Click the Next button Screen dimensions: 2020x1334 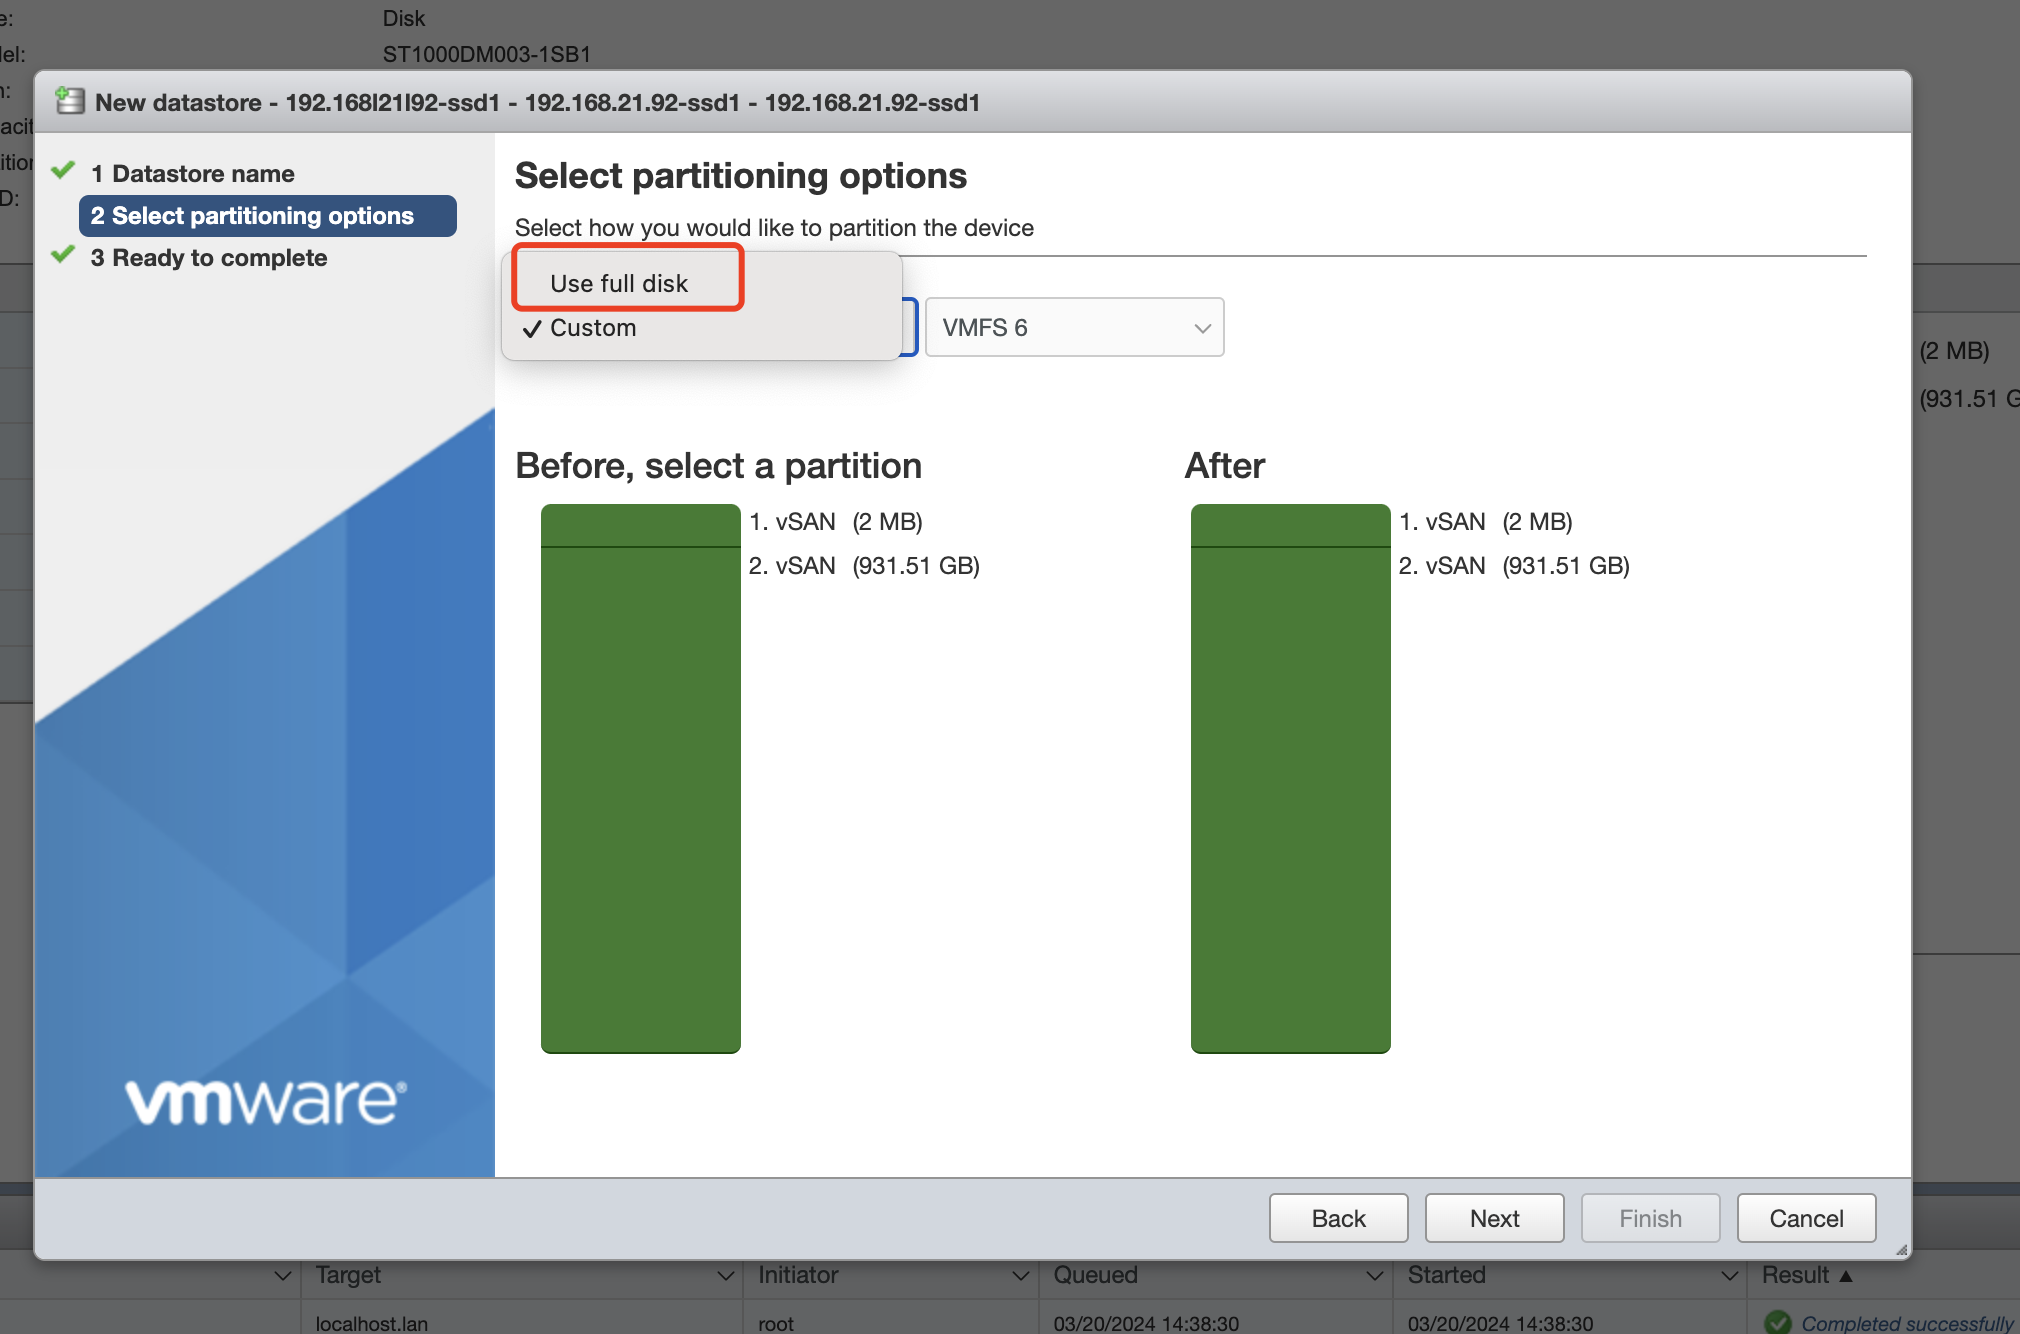(x=1494, y=1218)
